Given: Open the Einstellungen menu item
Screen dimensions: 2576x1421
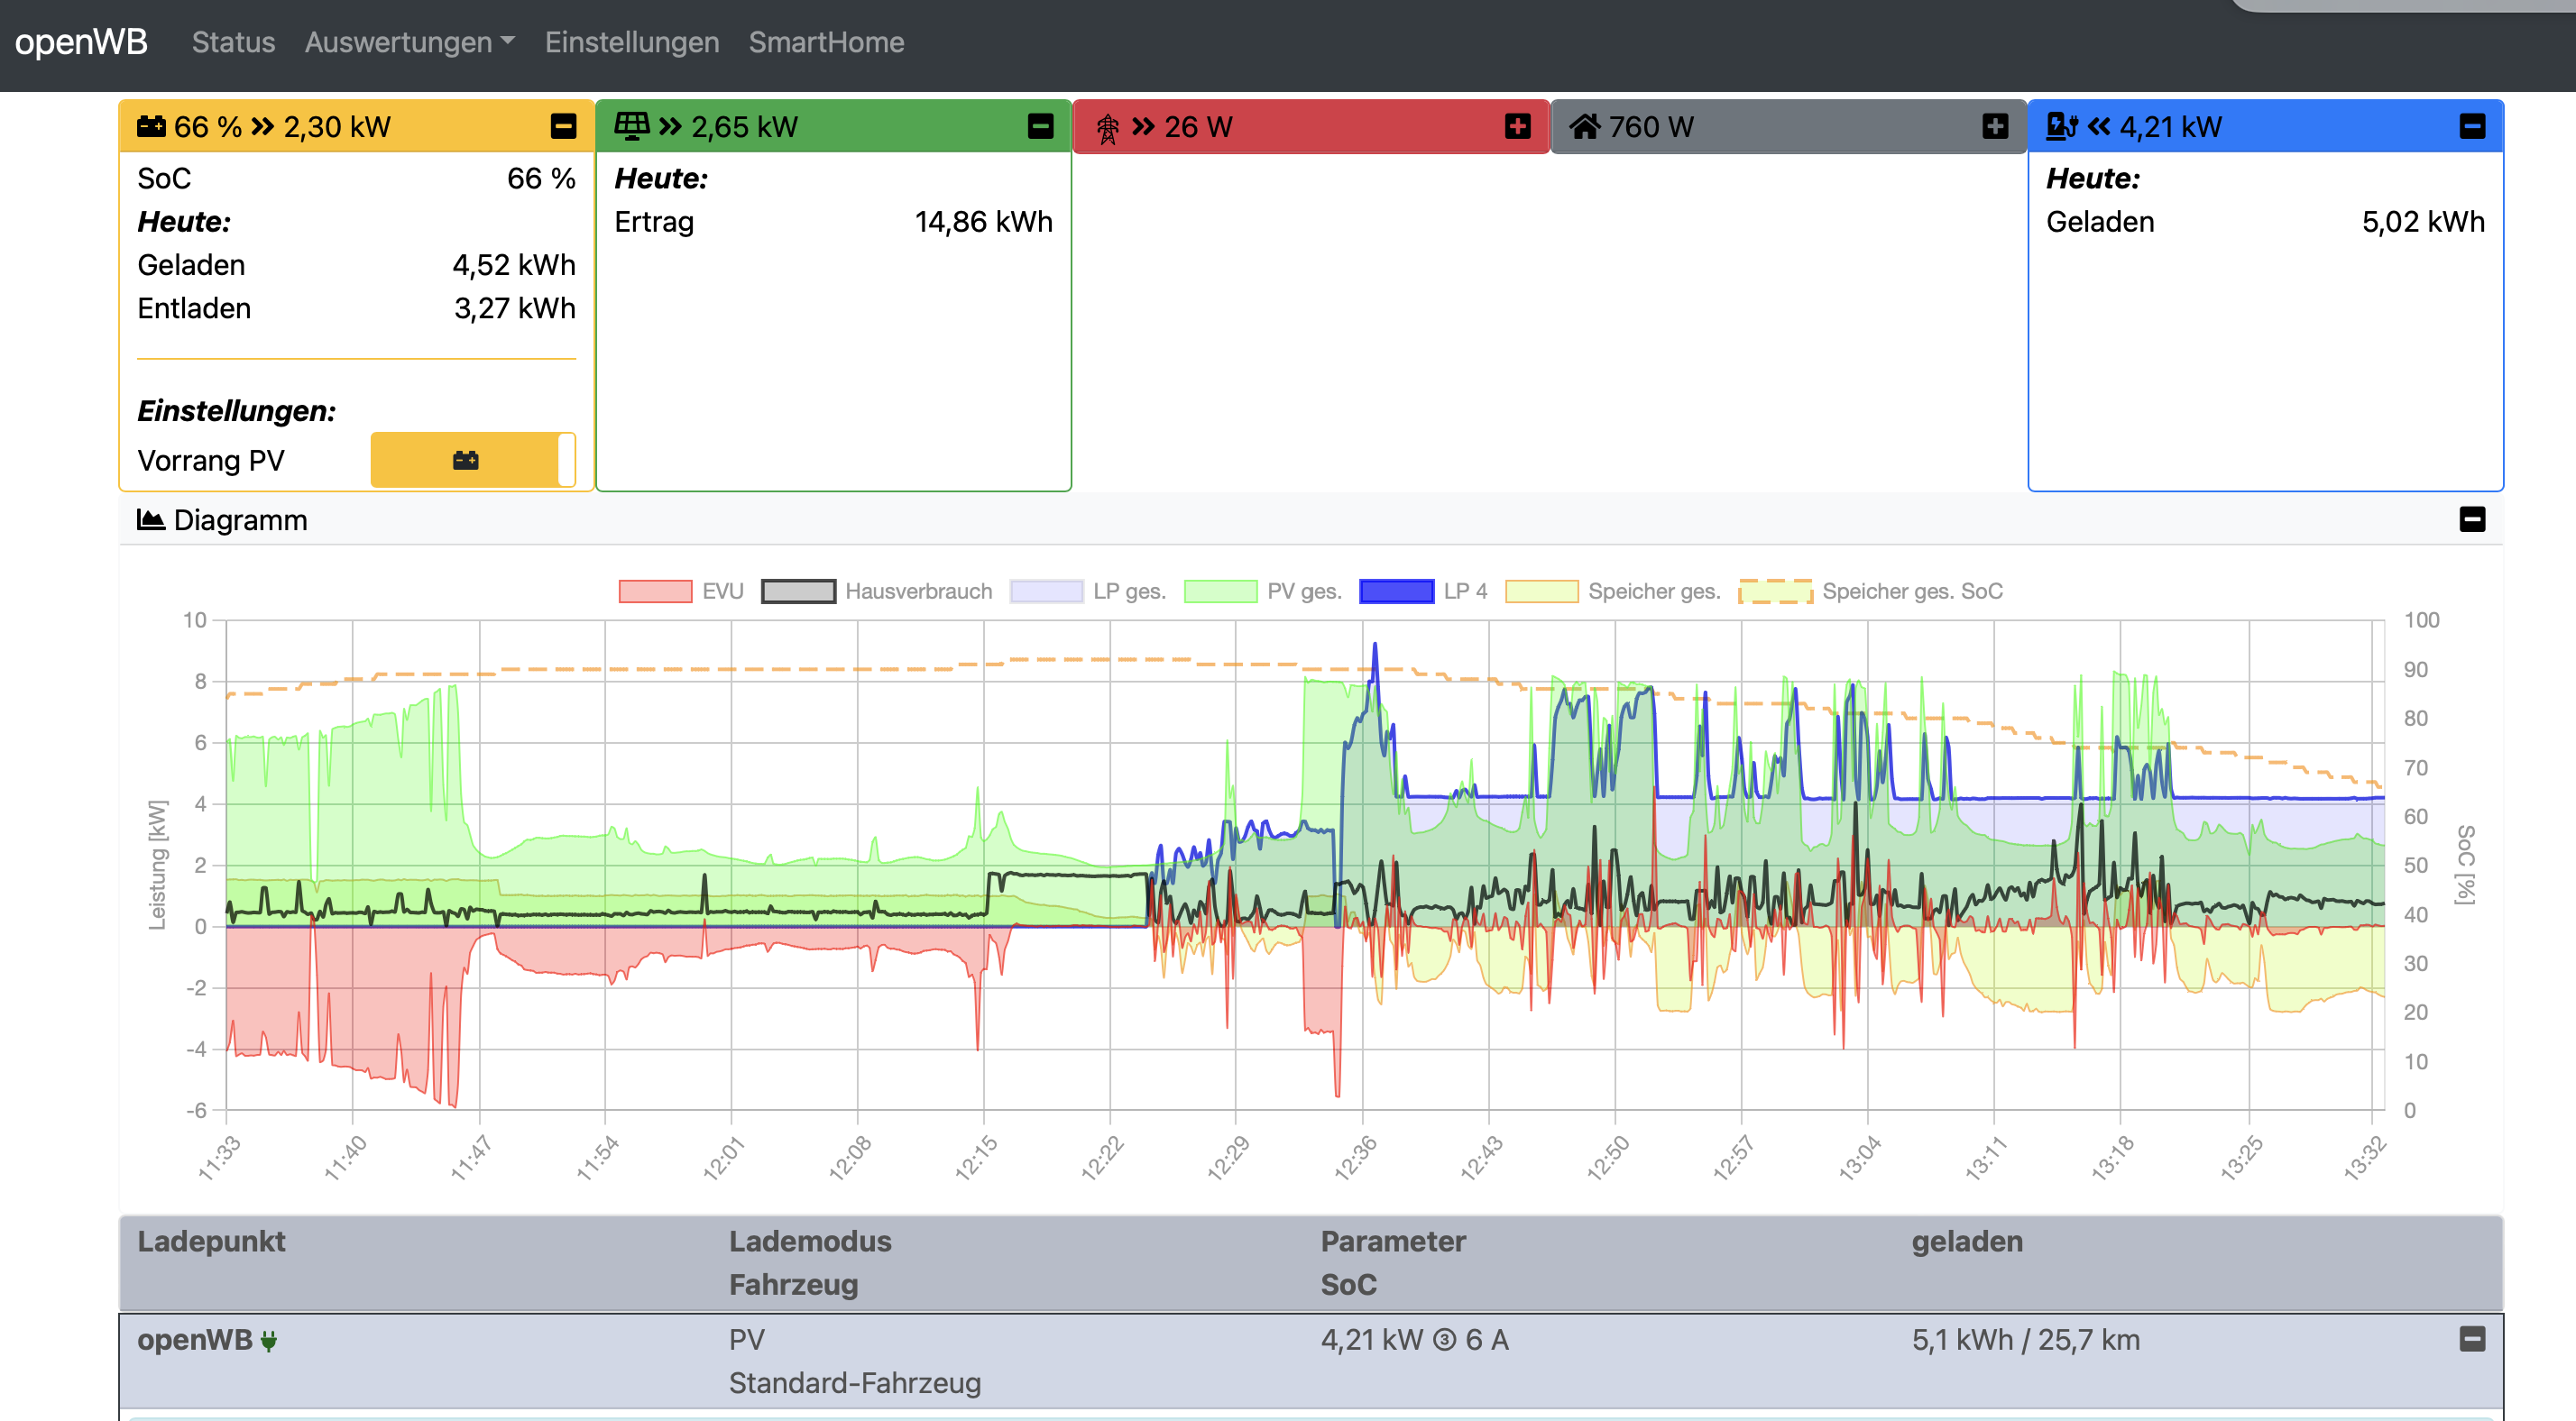Looking at the screenshot, I should tap(632, 42).
